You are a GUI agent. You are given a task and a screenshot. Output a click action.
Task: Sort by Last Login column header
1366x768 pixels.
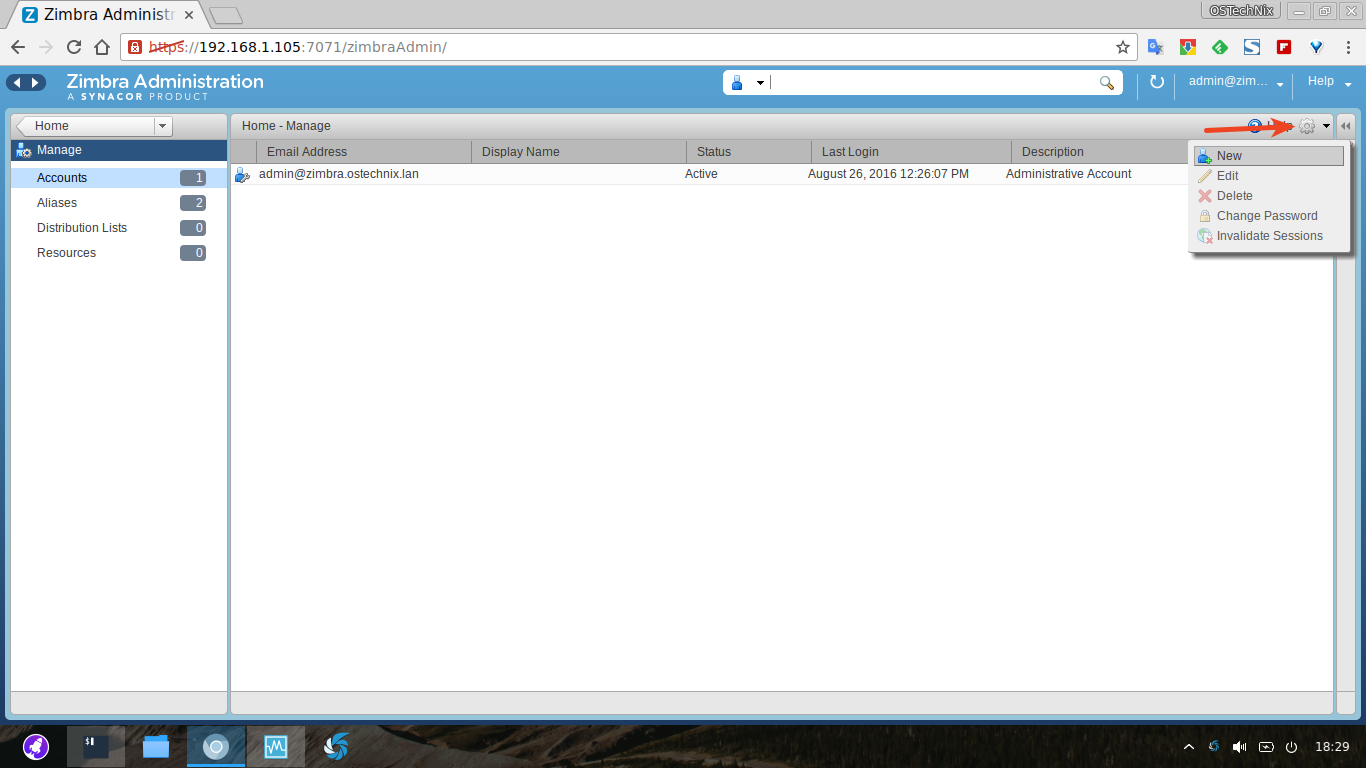(911, 152)
